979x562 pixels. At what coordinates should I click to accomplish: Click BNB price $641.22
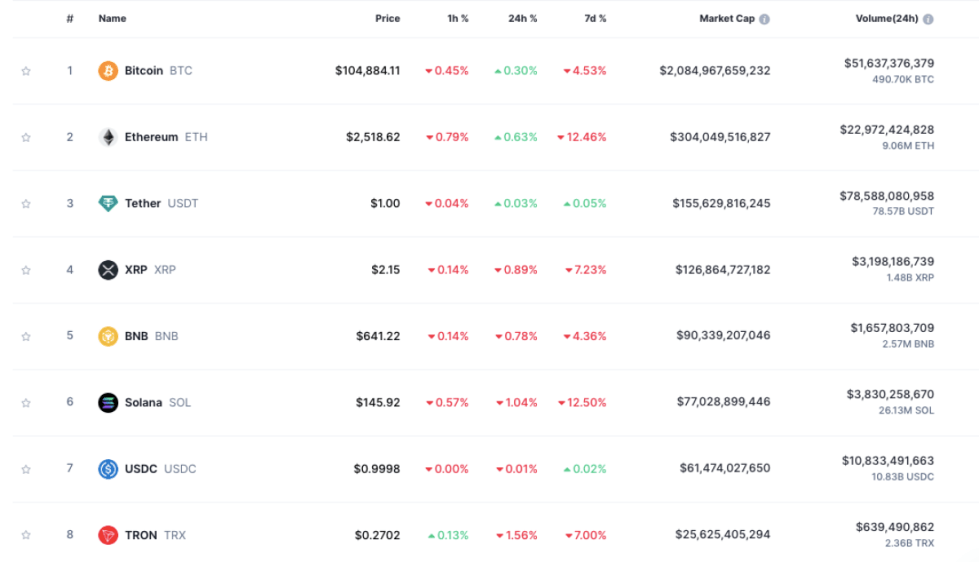[378, 336]
